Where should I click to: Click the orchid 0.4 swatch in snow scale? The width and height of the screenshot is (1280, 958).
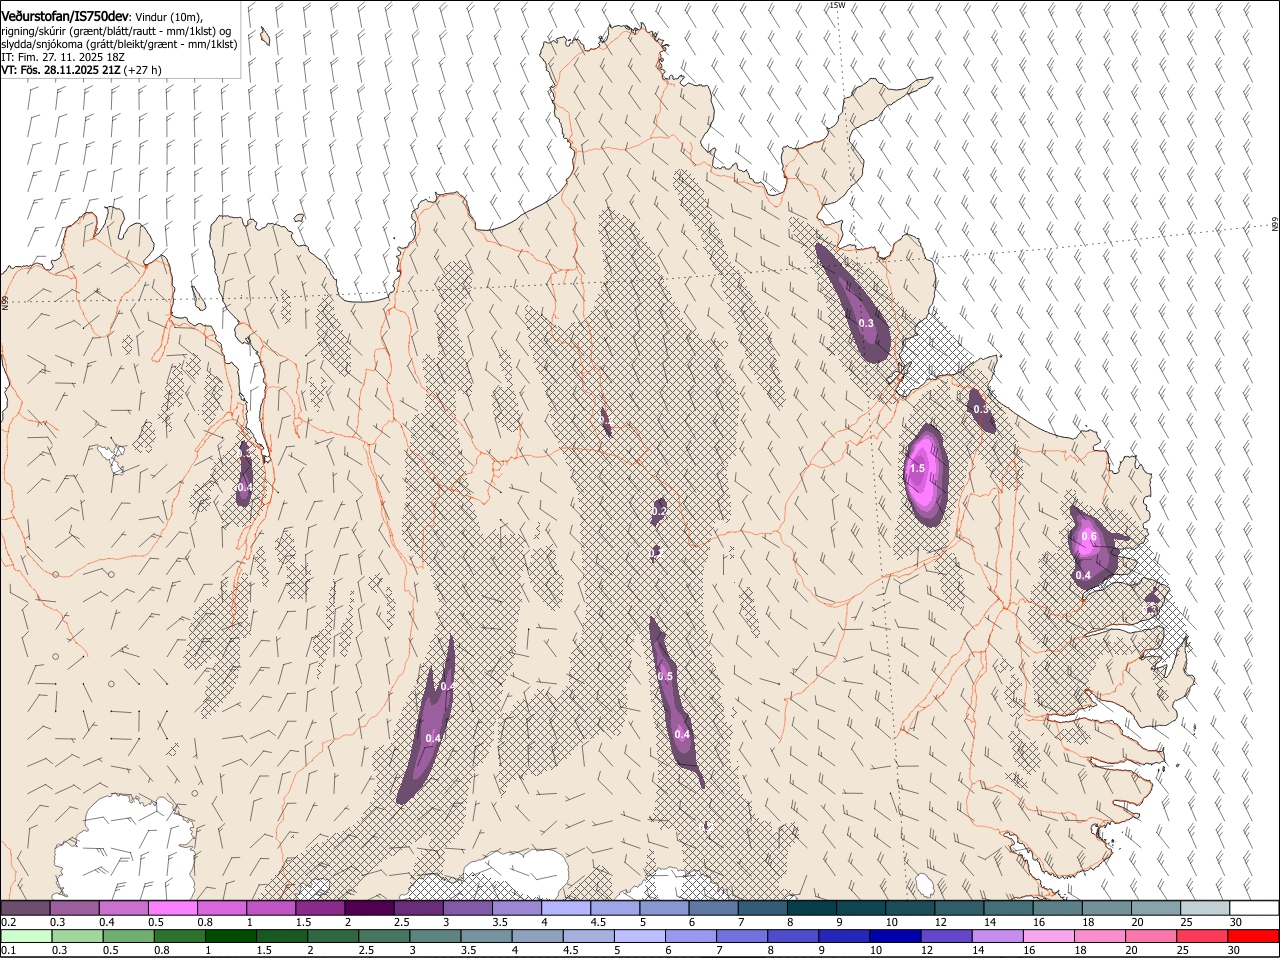tap(123, 907)
